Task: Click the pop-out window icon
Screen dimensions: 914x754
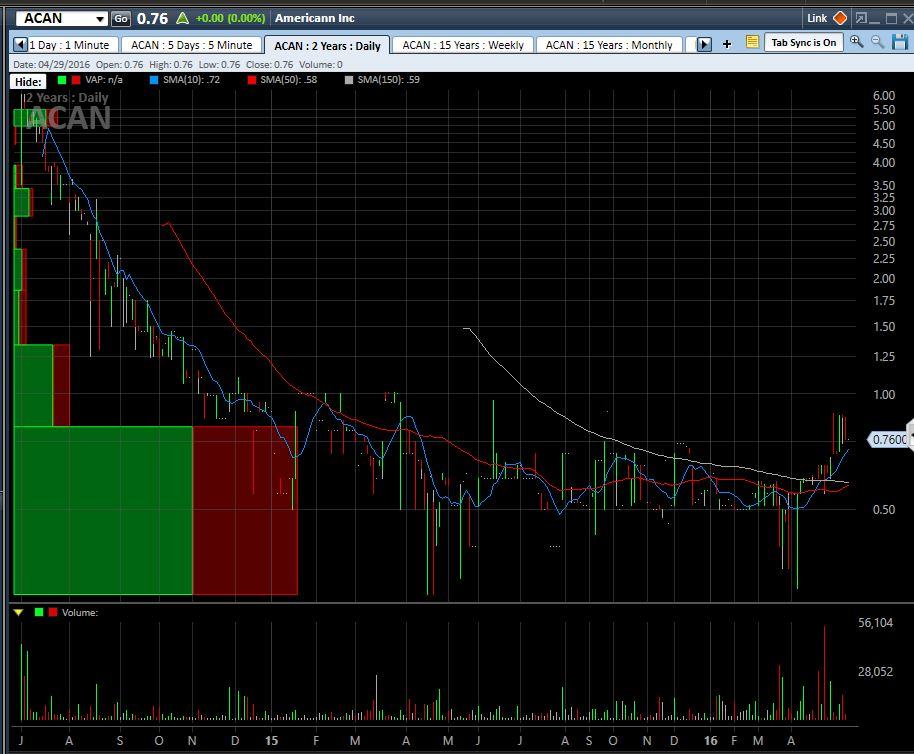Action: [x=862, y=18]
